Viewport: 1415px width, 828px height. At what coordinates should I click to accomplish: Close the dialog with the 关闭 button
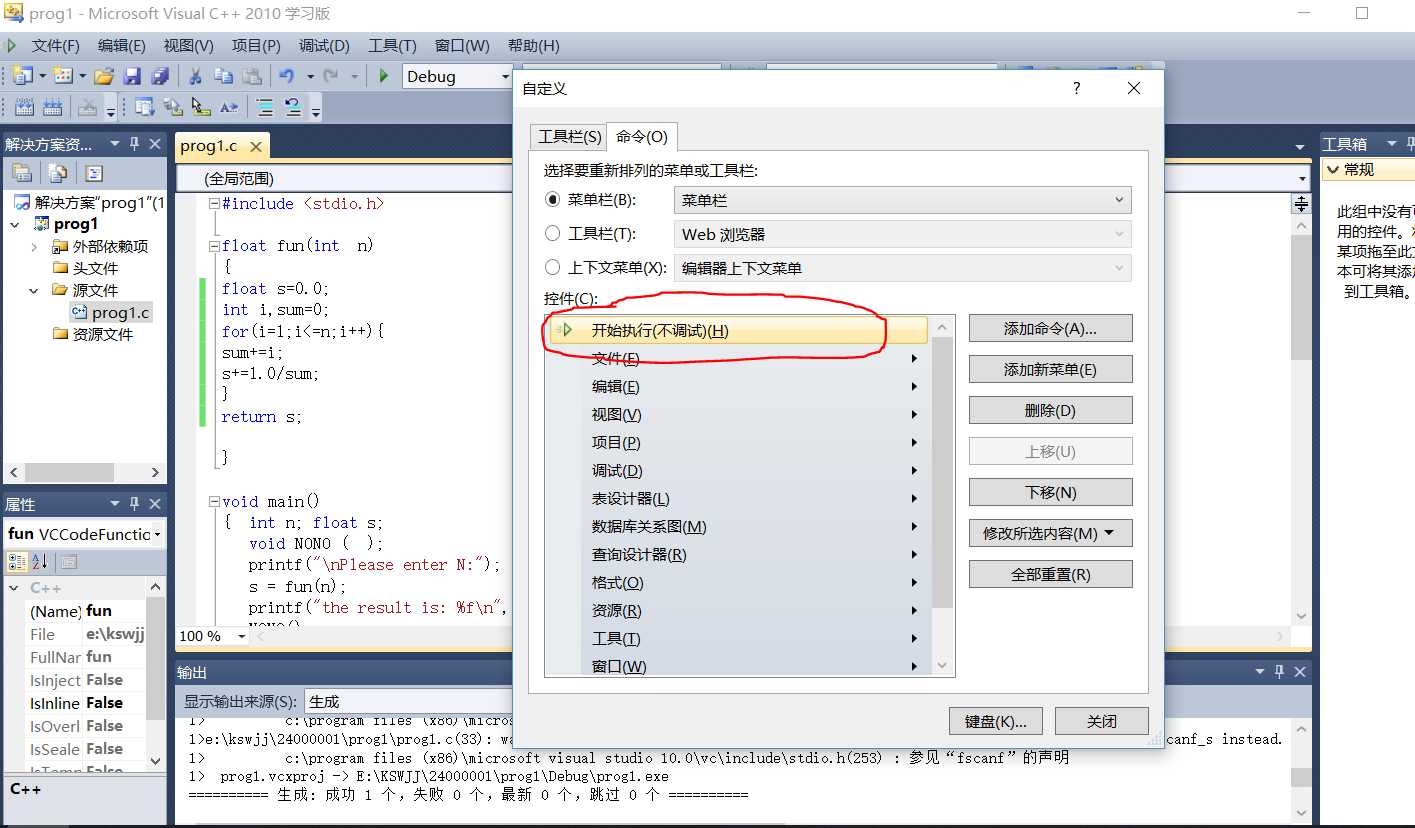[1102, 721]
